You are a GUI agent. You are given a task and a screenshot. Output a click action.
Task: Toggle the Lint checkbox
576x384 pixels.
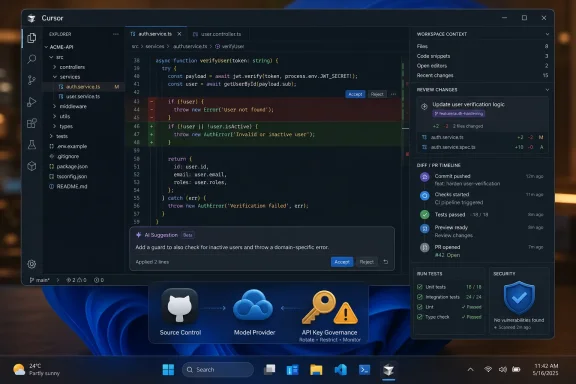point(420,306)
